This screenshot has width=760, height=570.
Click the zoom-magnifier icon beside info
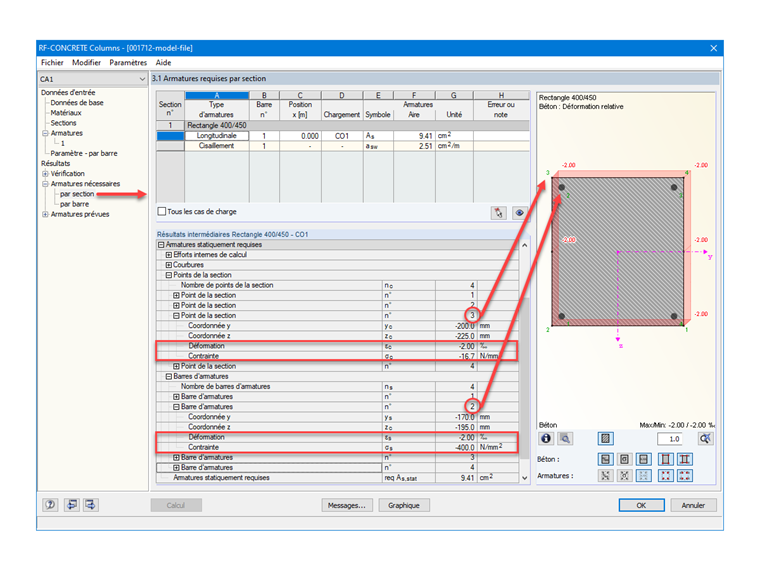pos(565,439)
